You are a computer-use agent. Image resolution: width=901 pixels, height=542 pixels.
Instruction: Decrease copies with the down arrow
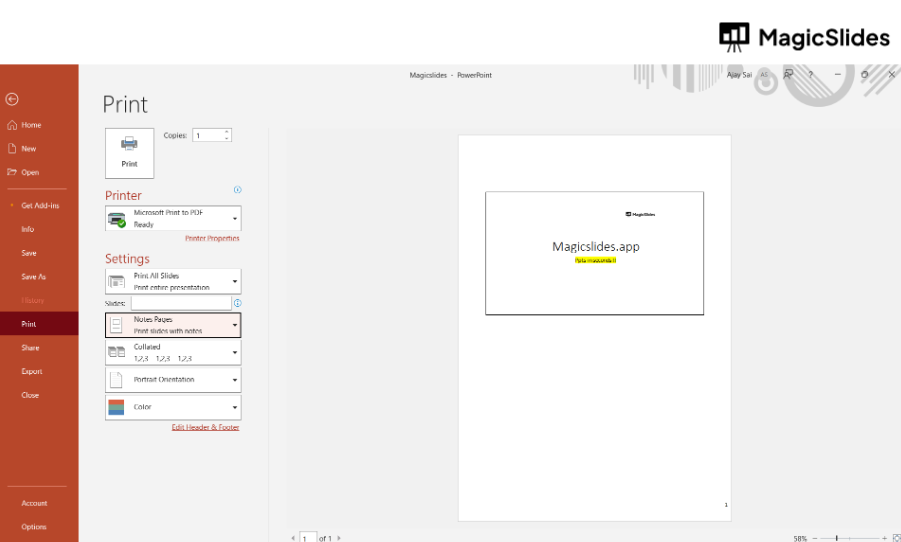pyautogui.click(x=227, y=139)
